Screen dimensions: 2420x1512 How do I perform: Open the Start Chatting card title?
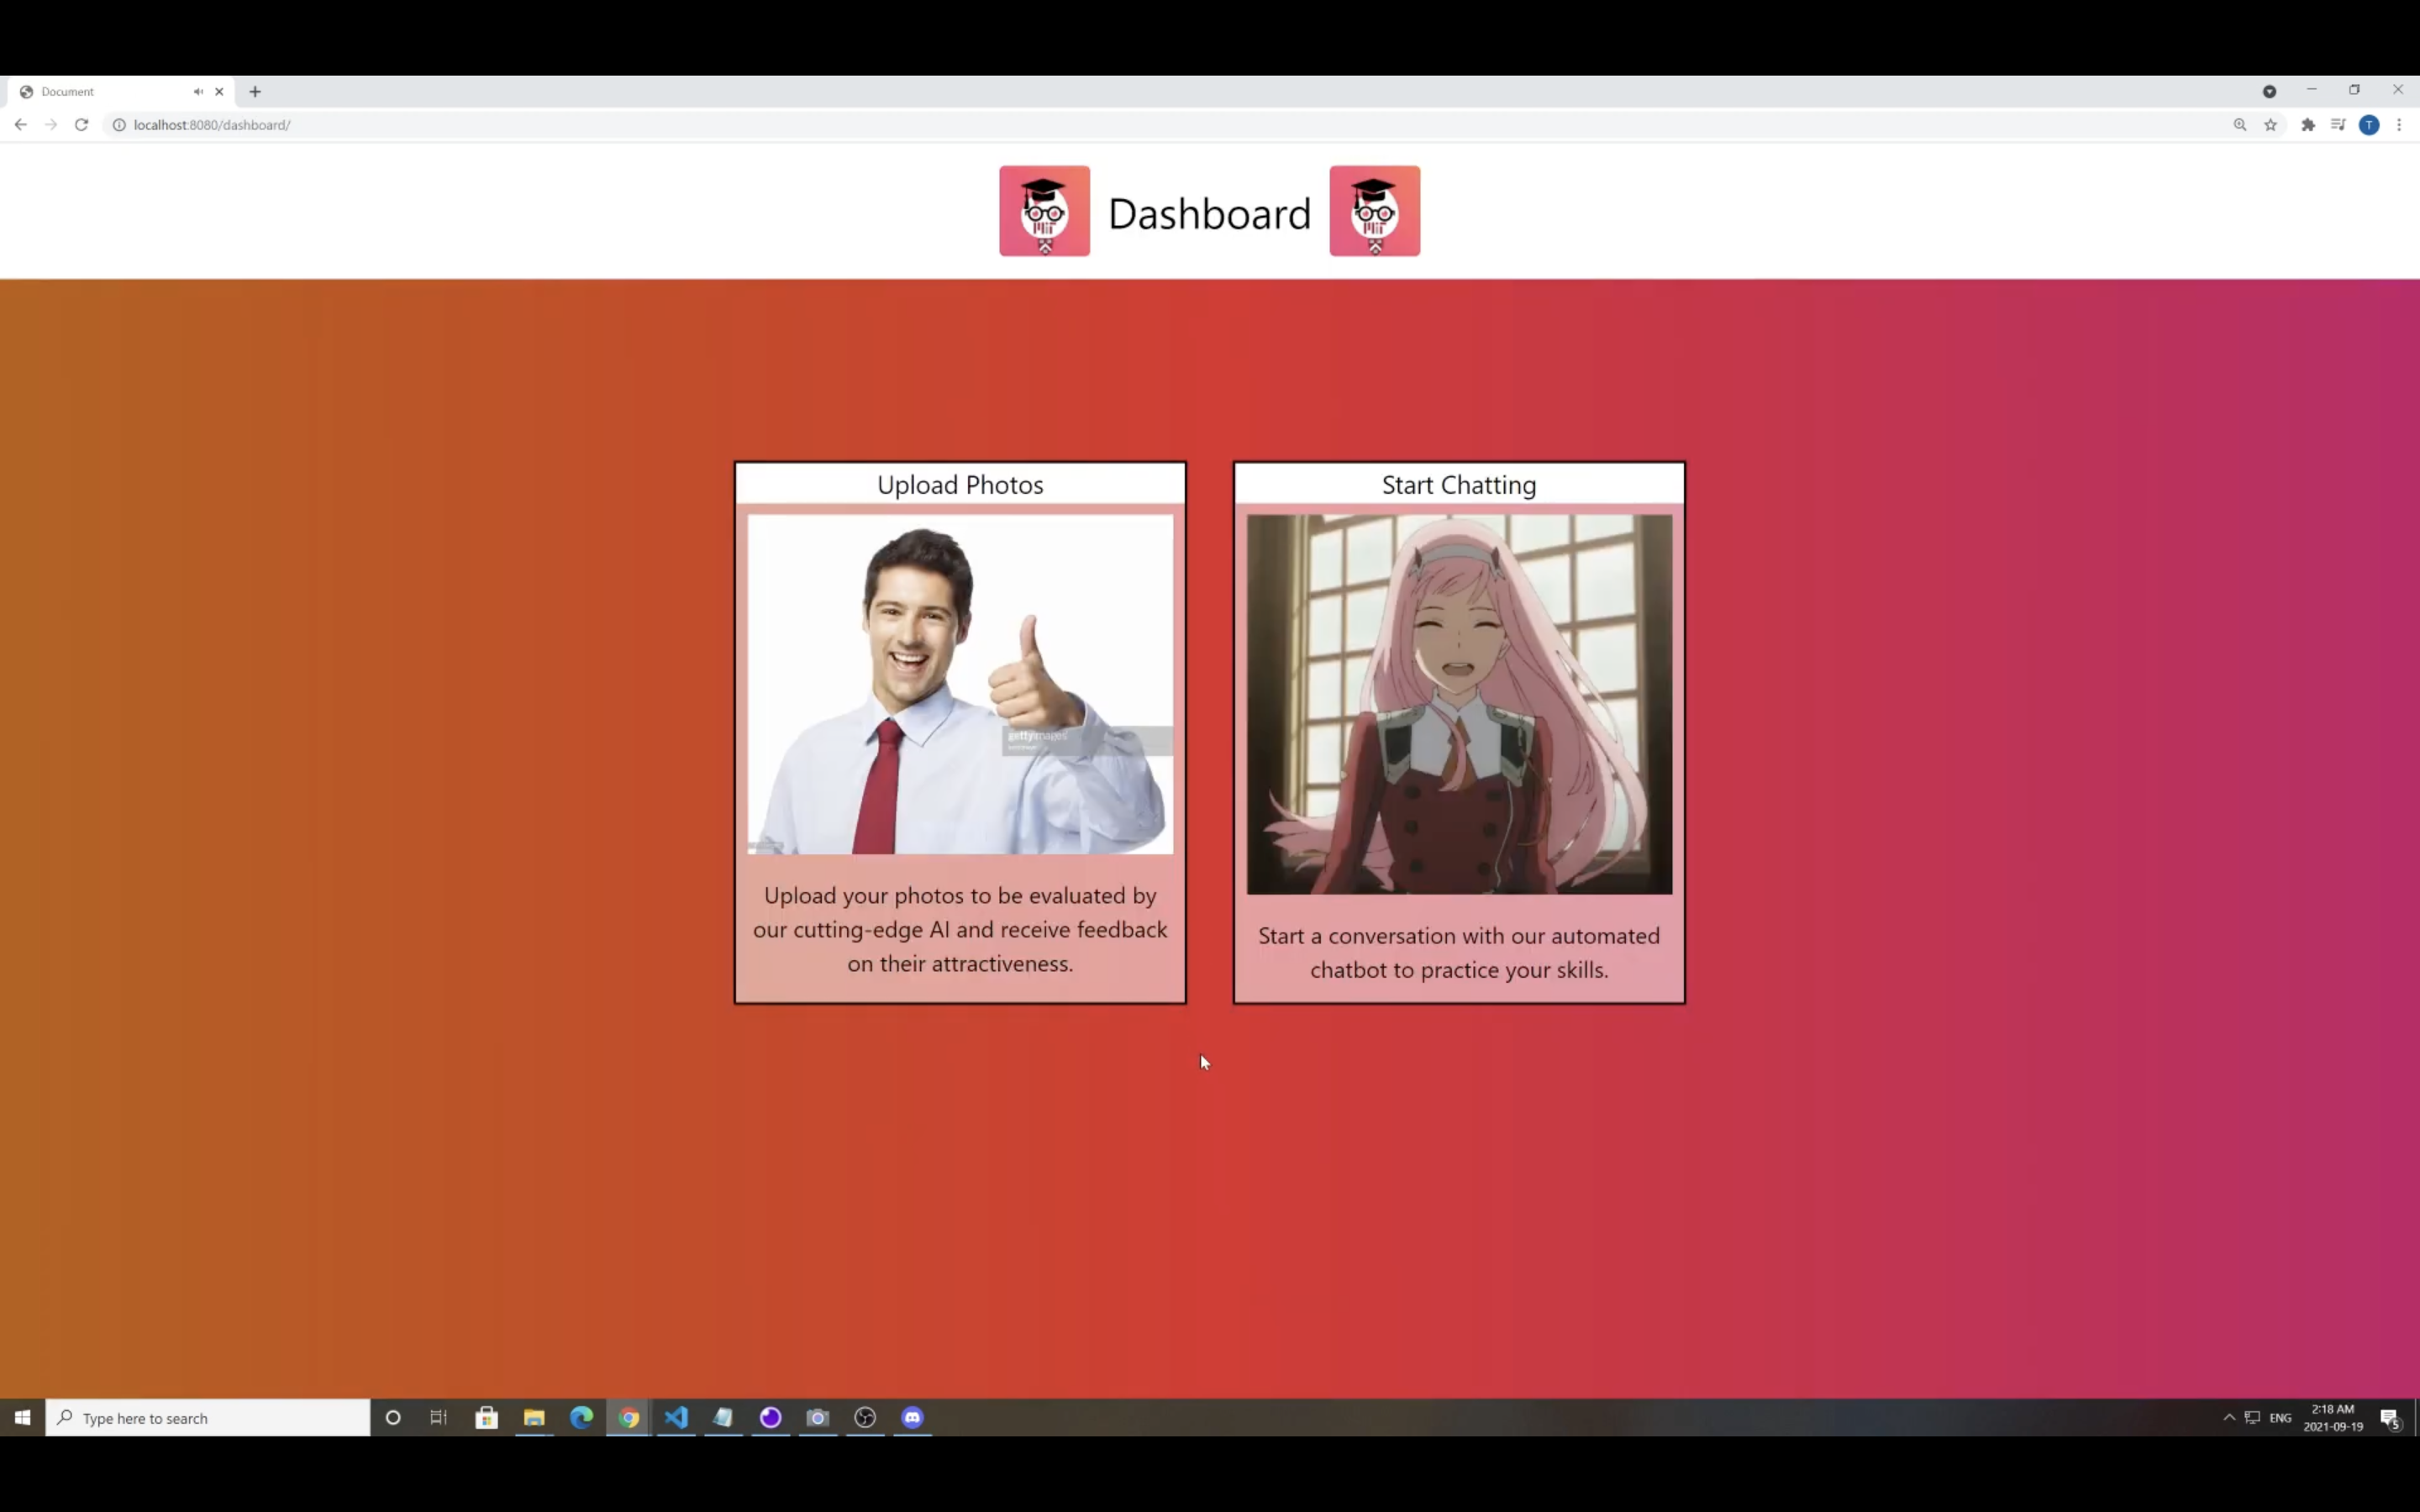click(1459, 485)
